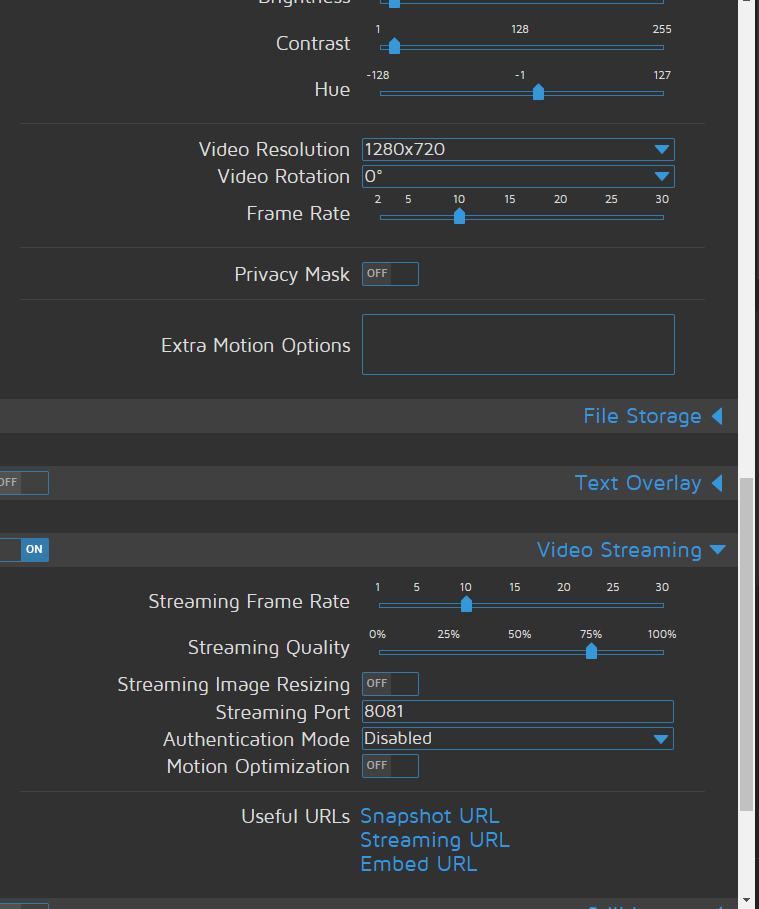759x909 pixels.
Task: Open the Streaming URL link
Action: 434,840
